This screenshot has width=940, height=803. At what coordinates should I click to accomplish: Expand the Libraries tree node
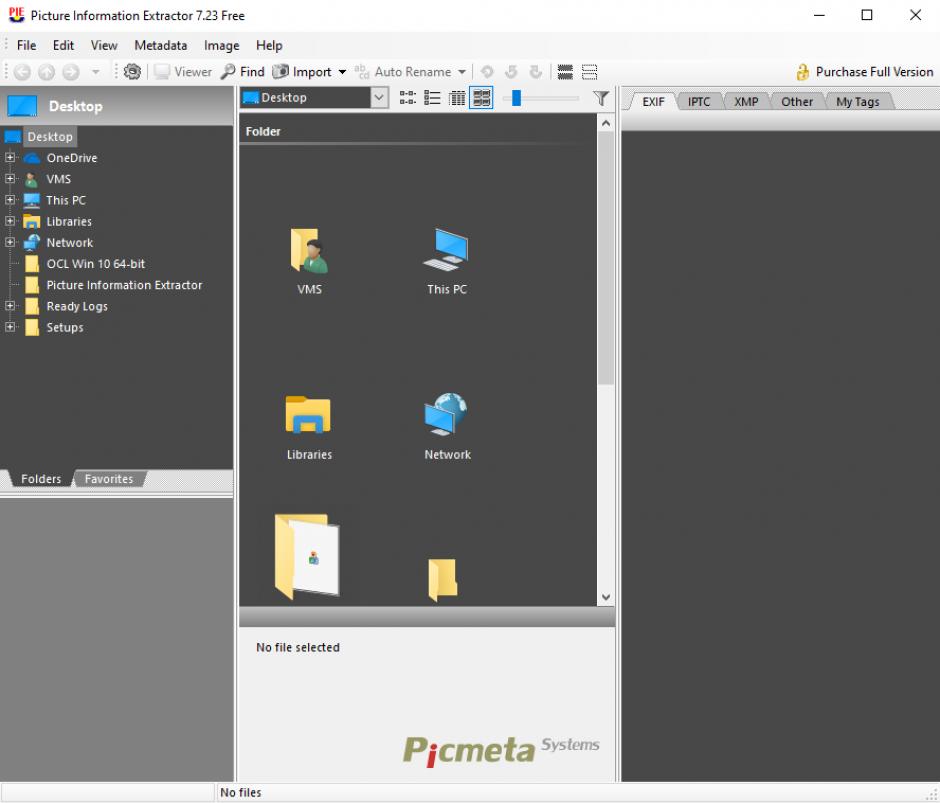point(10,221)
